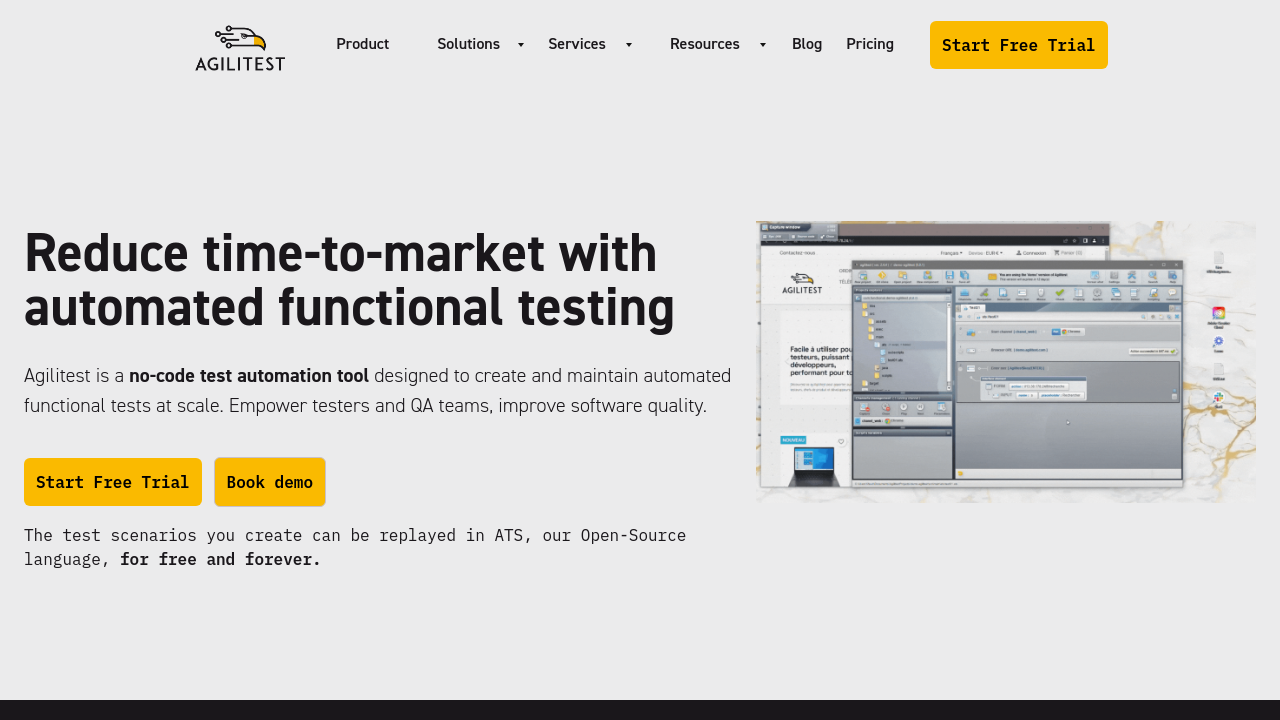Click the Adobe Creative Cloud icon in the screenshot
Image resolution: width=1280 pixels, height=720 pixels.
pyautogui.click(x=1218, y=314)
